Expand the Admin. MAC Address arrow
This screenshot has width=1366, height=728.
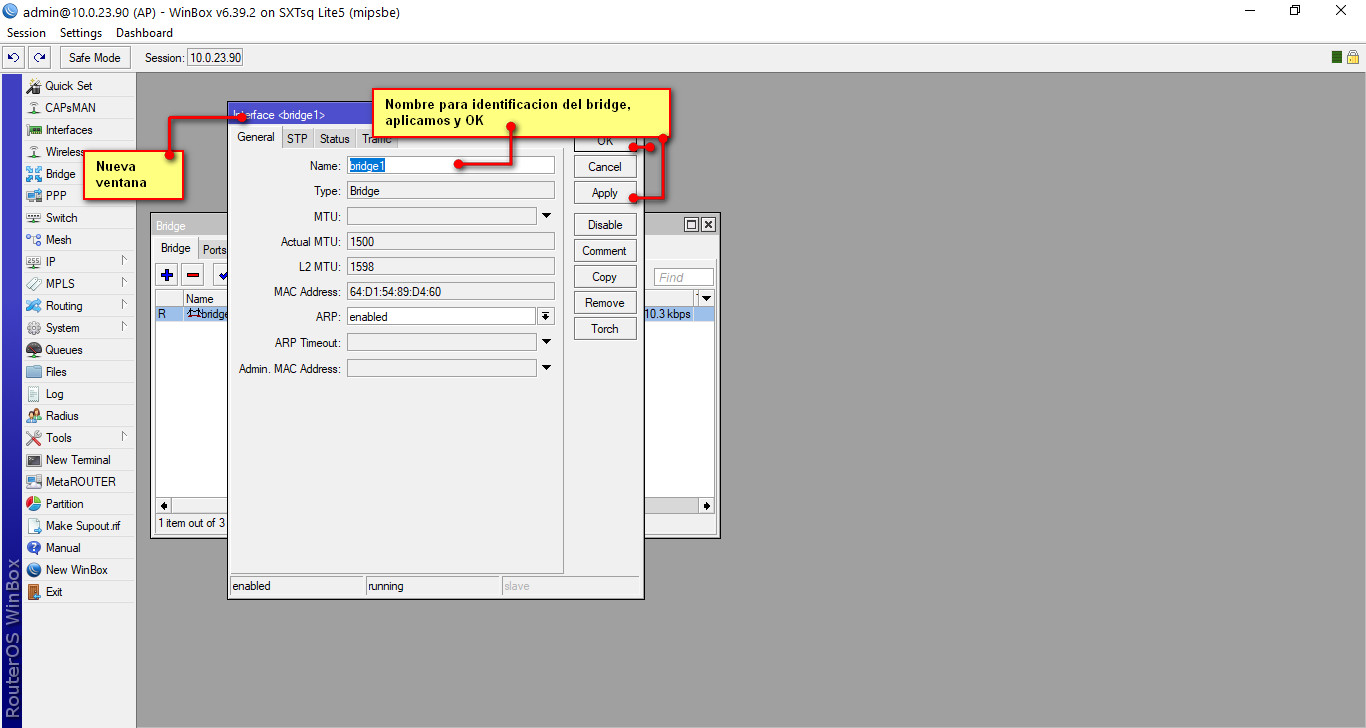point(546,368)
